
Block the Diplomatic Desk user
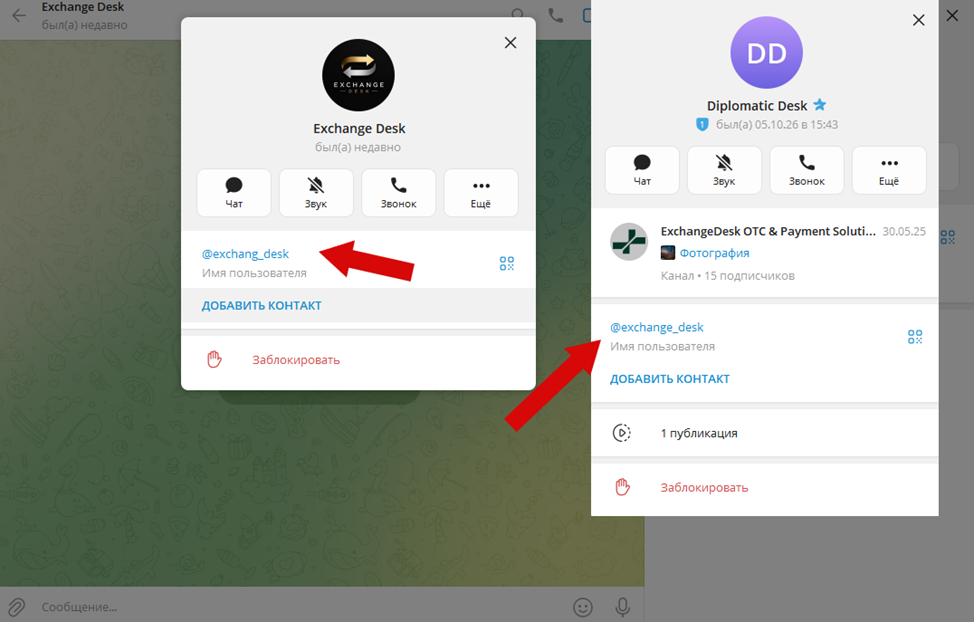(x=765, y=488)
